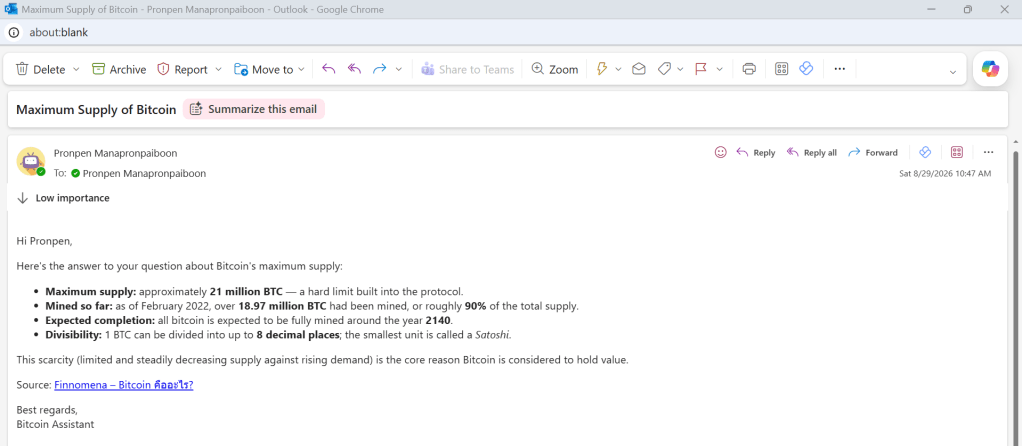Open message header More actions ellipsis
The height and width of the screenshot is (446, 1022).
pyautogui.click(x=988, y=152)
